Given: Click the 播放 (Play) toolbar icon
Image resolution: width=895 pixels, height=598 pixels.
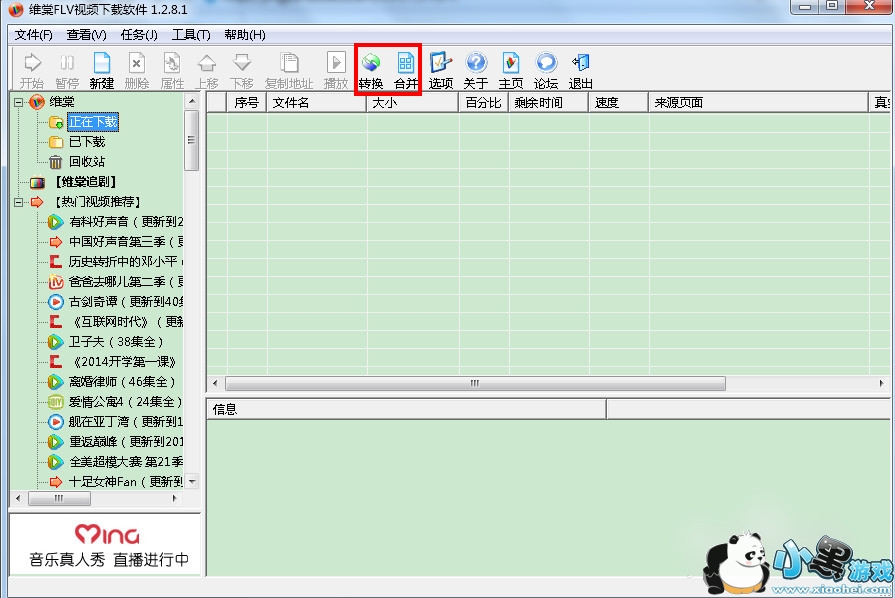Looking at the screenshot, I should pyautogui.click(x=336, y=70).
